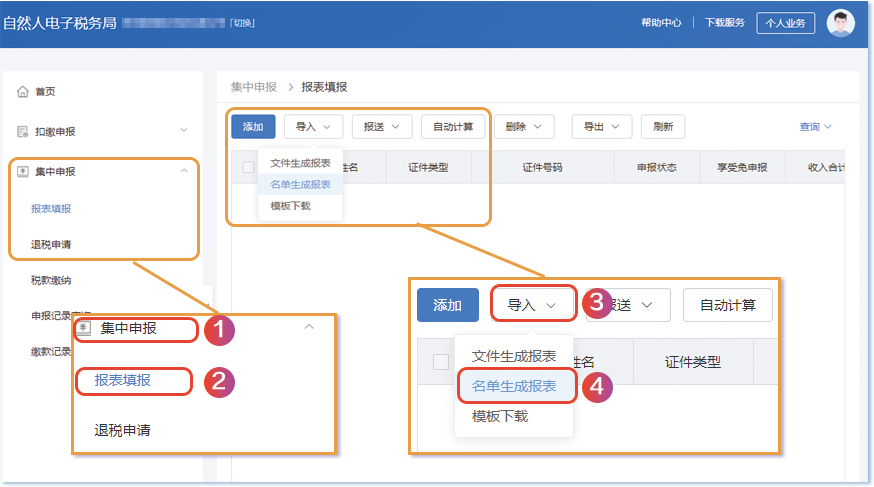Image resolution: width=874 pixels, height=487 pixels.
Task: Click the home icon beside 首页
Action: (x=22, y=92)
